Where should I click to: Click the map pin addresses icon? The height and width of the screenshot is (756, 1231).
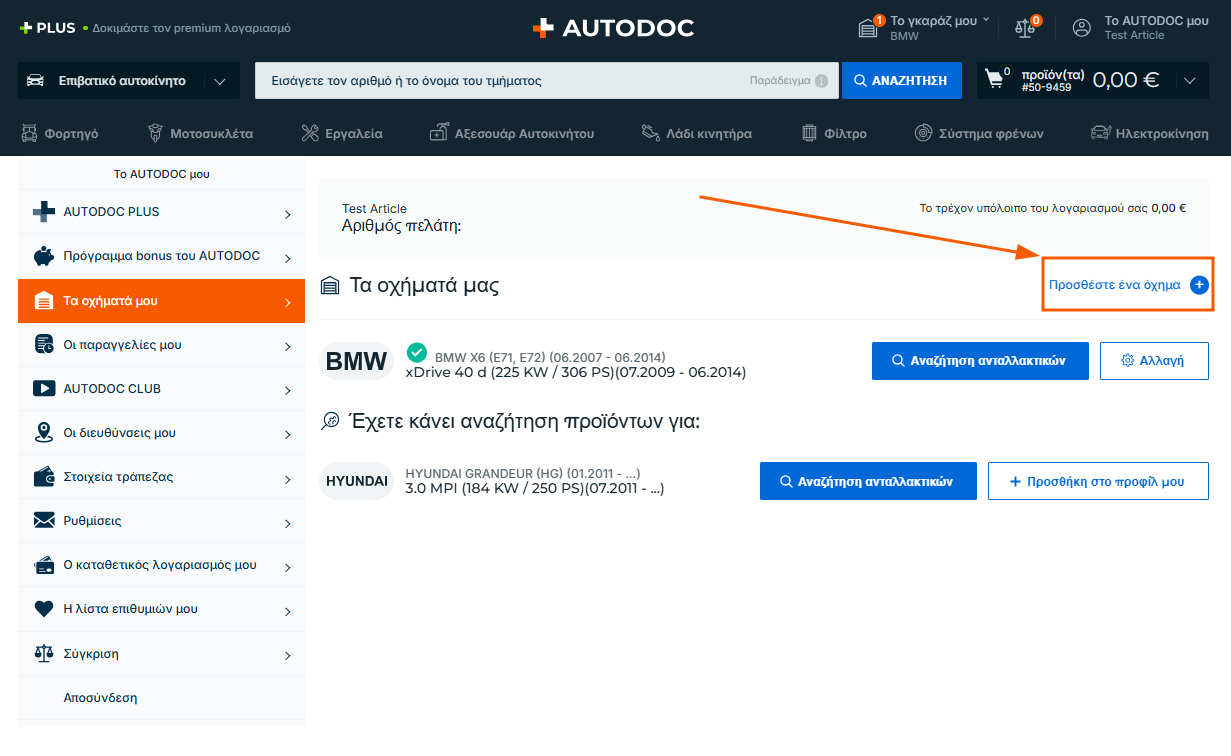[x=44, y=433]
